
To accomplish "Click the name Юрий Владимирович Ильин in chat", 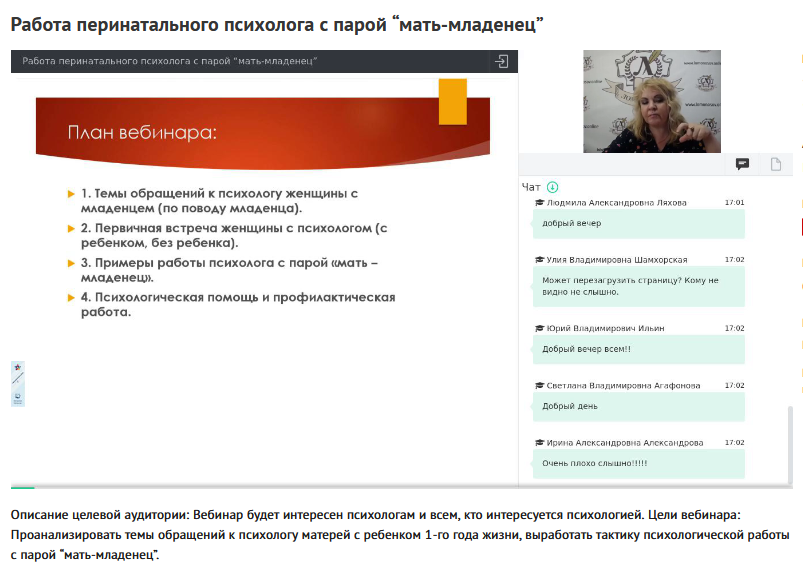I will point(605,328).
